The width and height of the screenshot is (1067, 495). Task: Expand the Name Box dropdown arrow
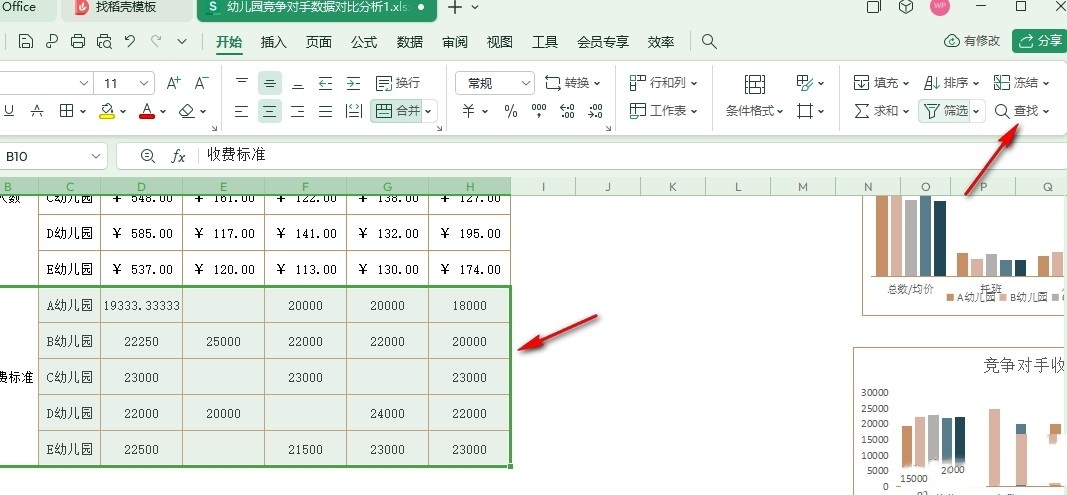(96, 156)
